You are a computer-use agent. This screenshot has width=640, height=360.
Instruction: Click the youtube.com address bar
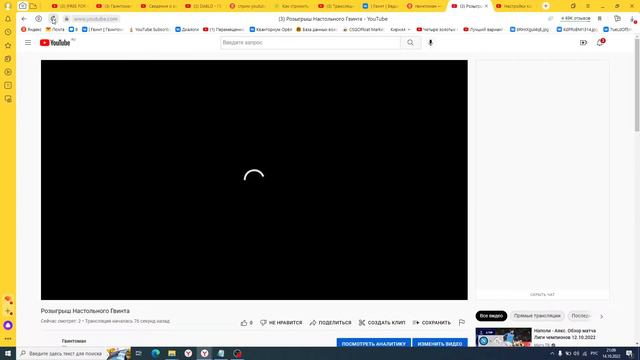point(96,19)
